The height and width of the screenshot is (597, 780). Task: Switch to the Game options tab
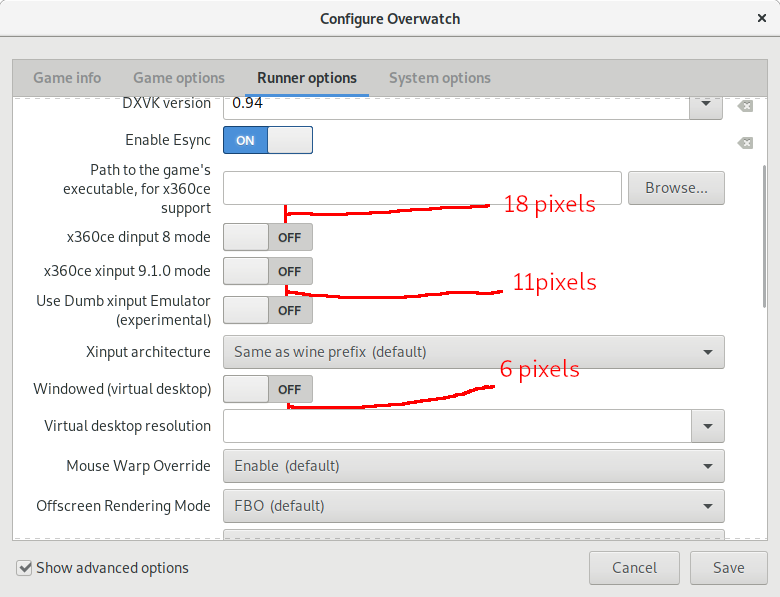(179, 78)
